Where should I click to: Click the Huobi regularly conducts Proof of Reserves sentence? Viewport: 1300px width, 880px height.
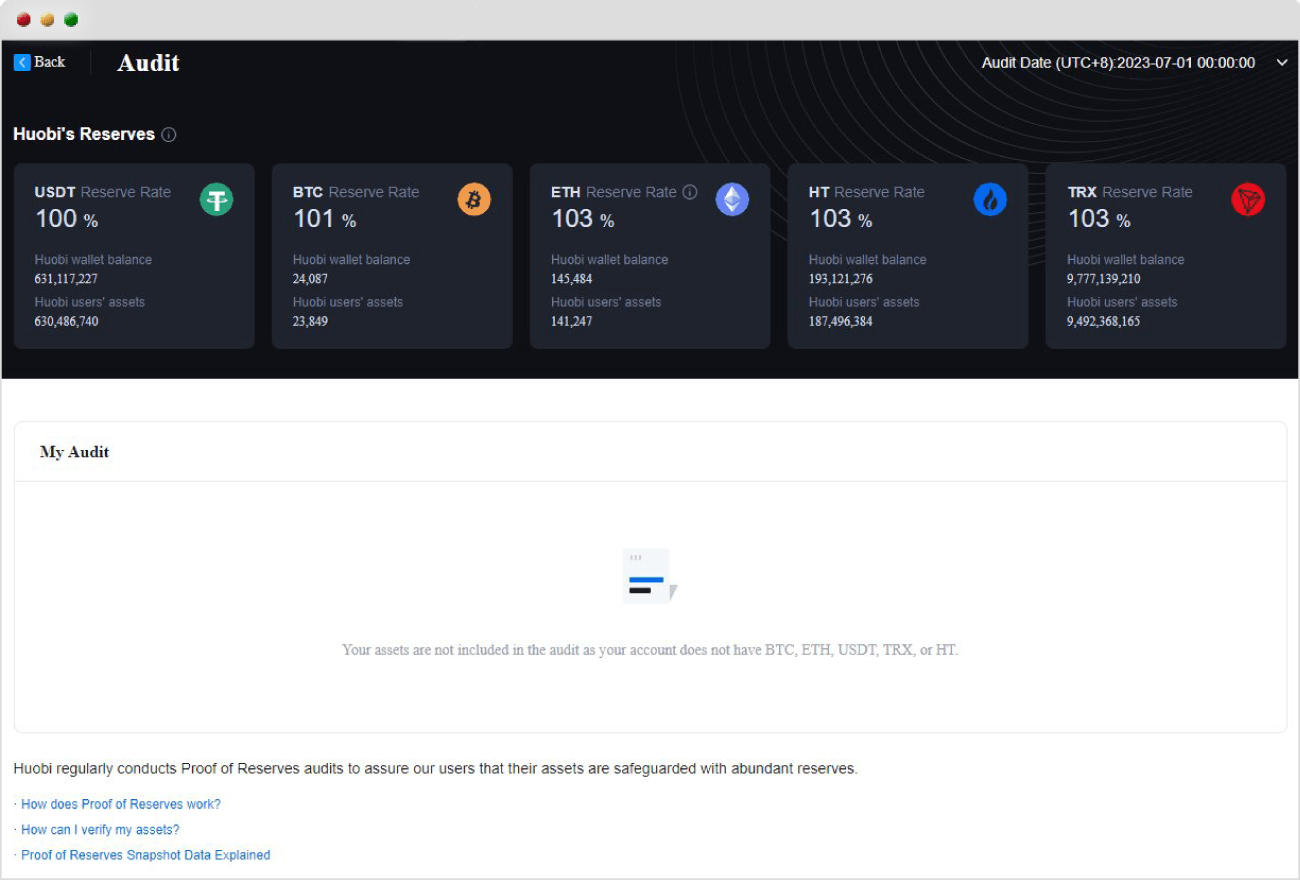436,769
